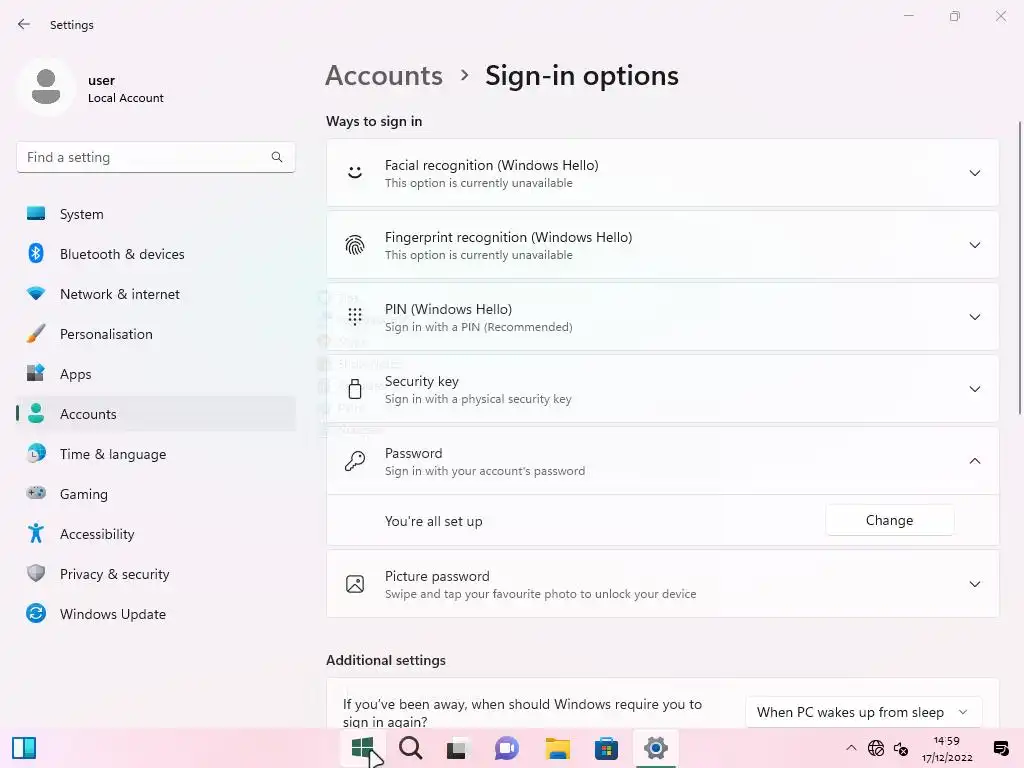Open Time & language category

click(x=156, y=454)
